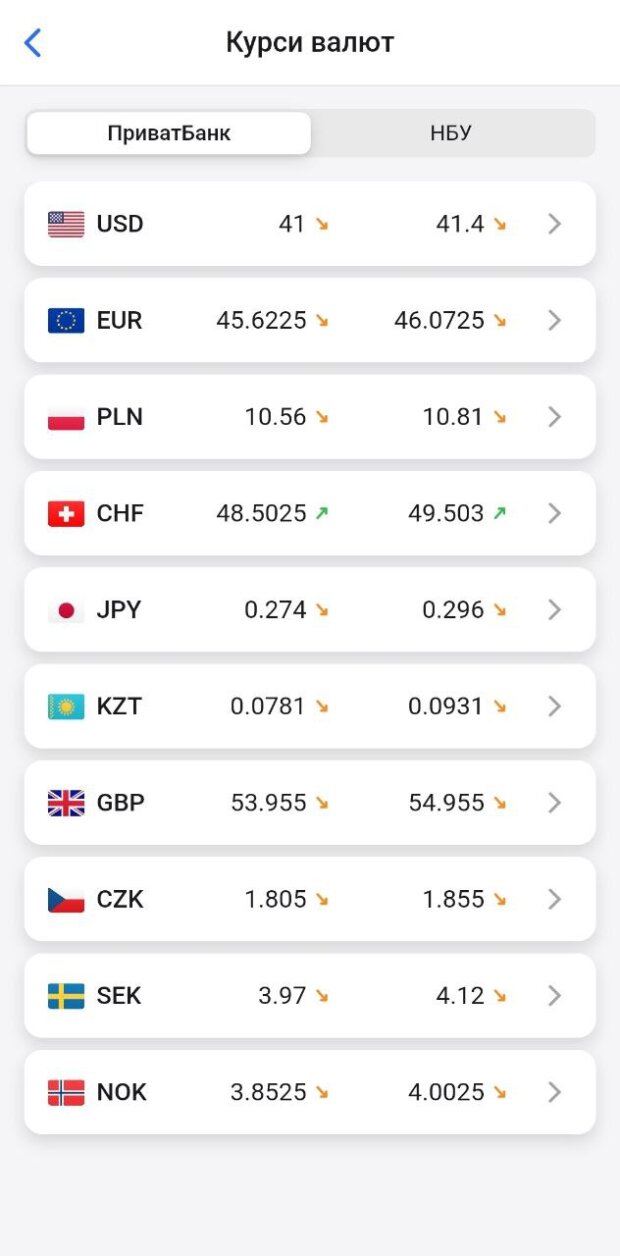Expand NOK row chevron arrow
620x1256 pixels.
click(x=555, y=1092)
